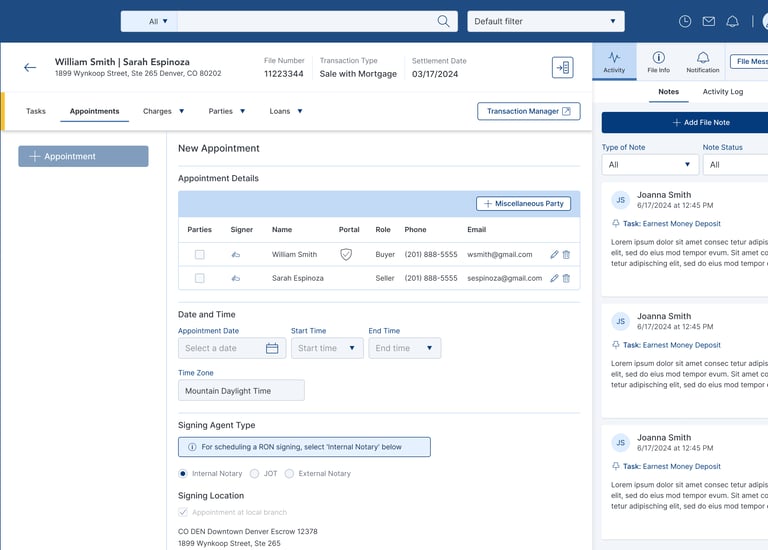Click first note's task pin icon

pos(616,223)
